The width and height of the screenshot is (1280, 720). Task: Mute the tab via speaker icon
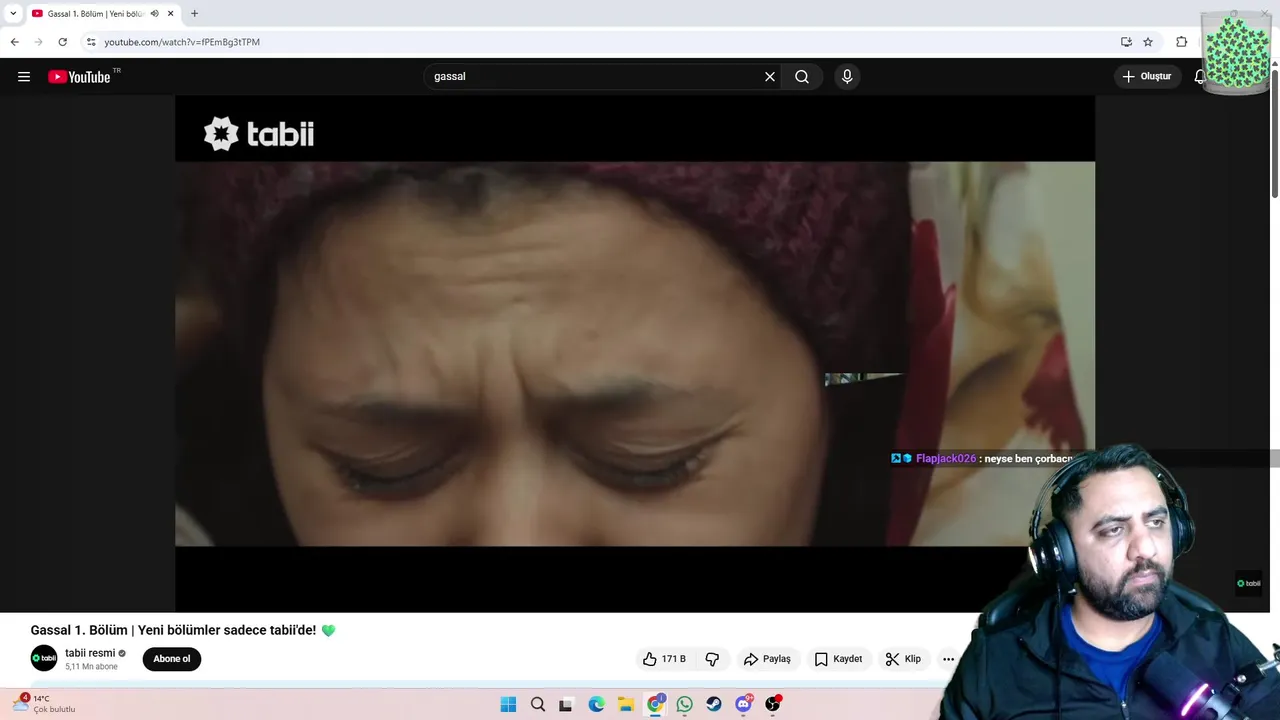[x=154, y=14]
